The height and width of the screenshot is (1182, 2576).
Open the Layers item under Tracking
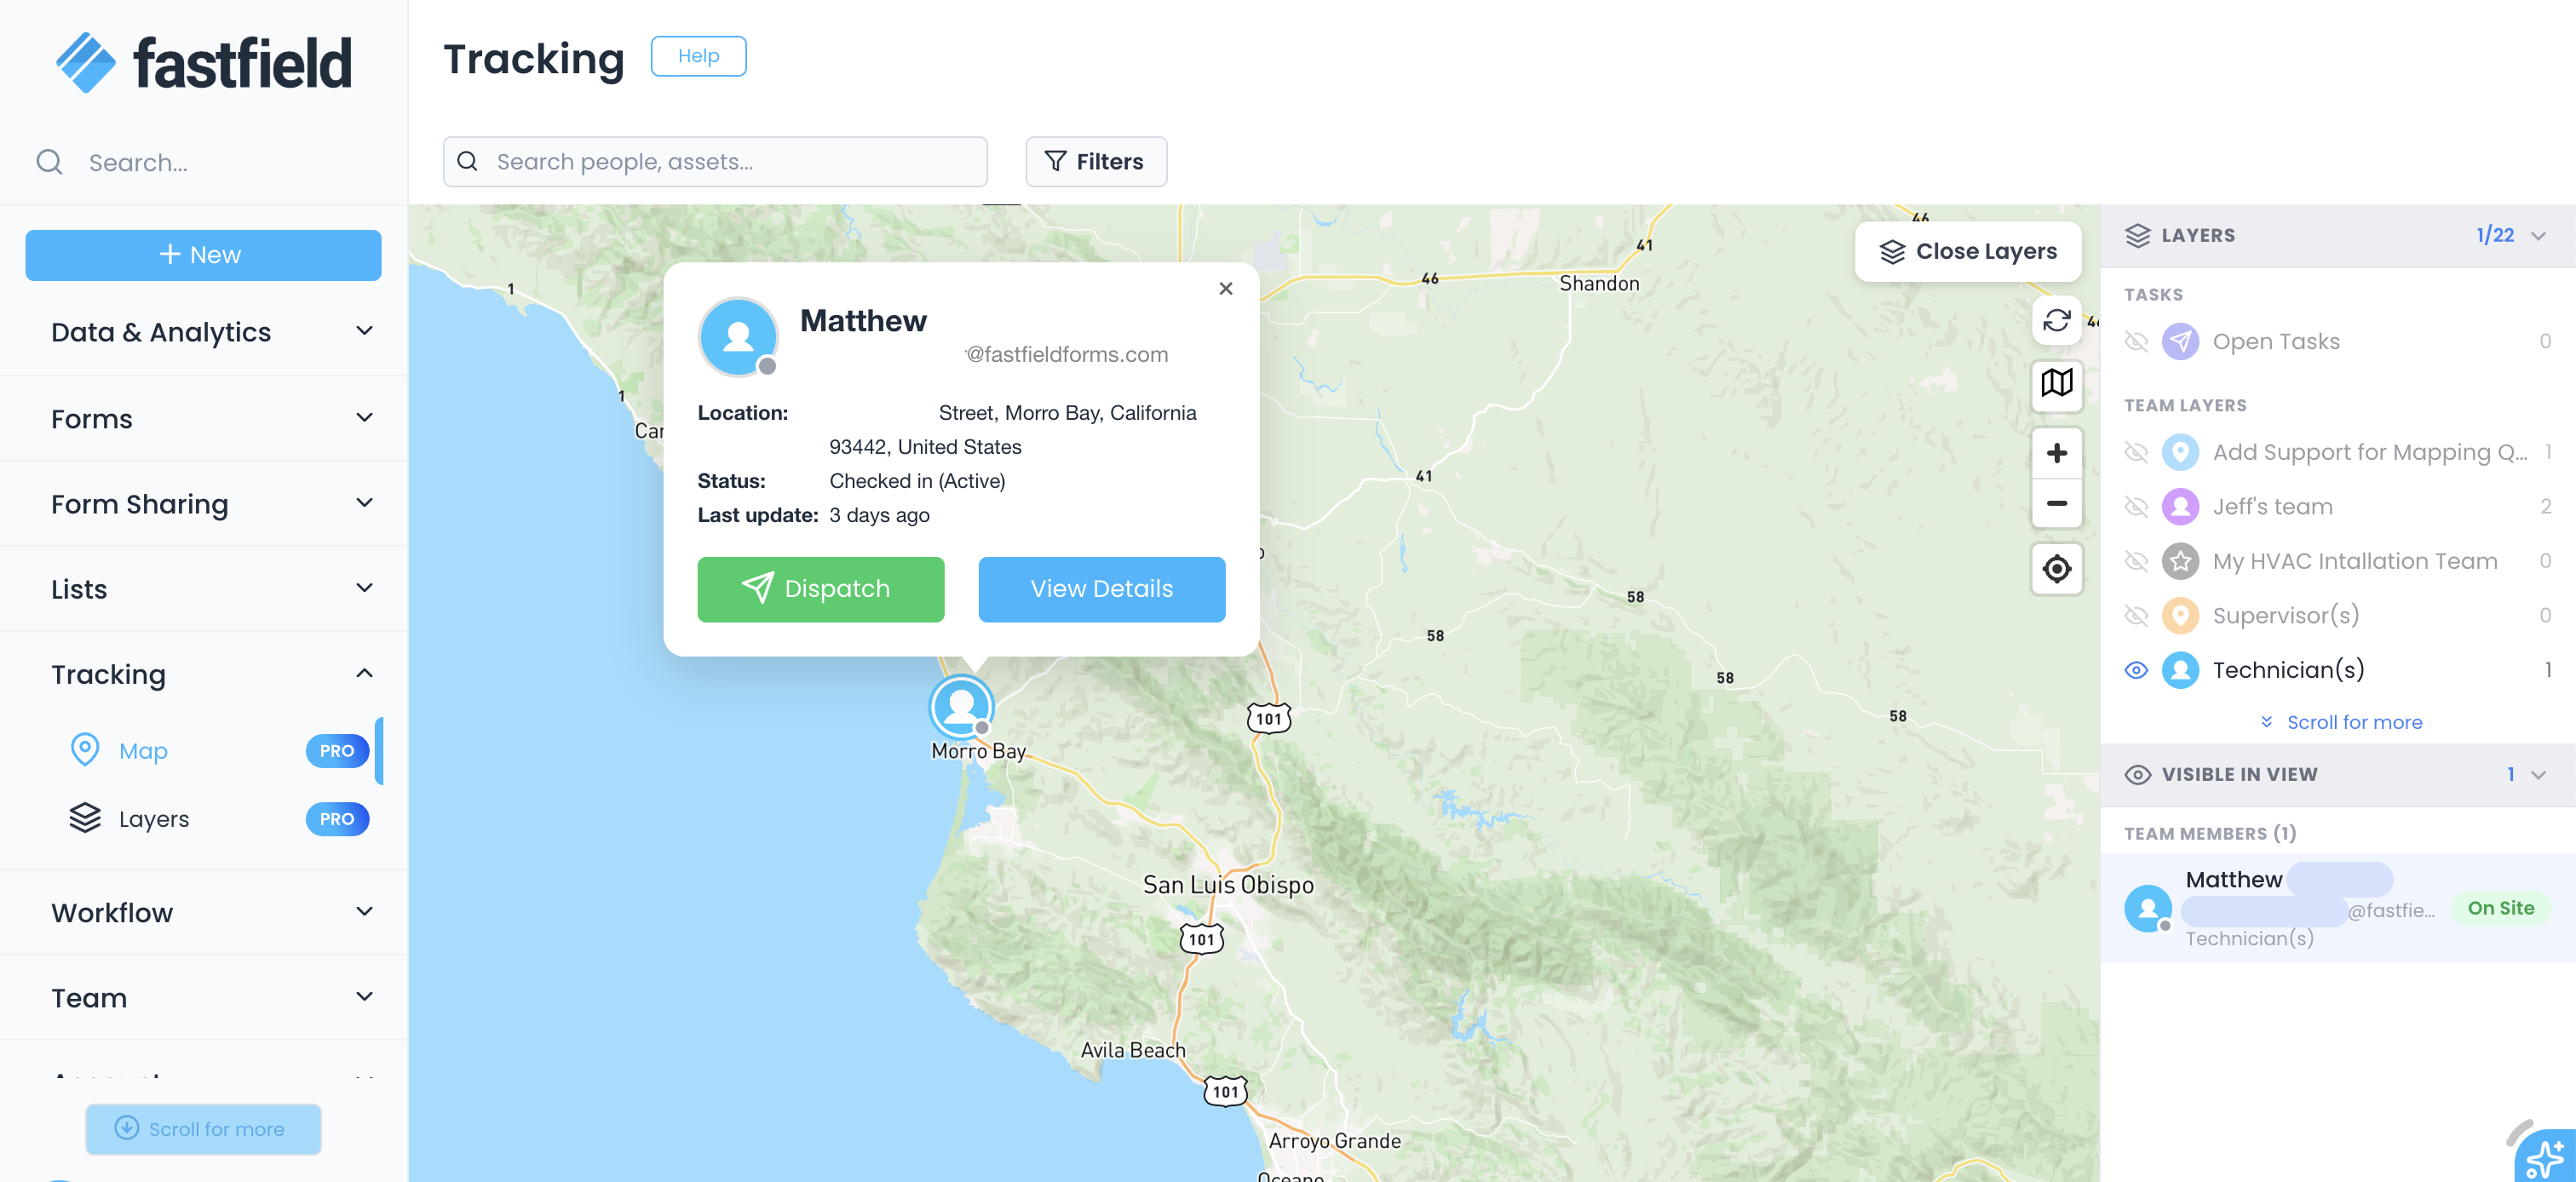(x=153, y=819)
